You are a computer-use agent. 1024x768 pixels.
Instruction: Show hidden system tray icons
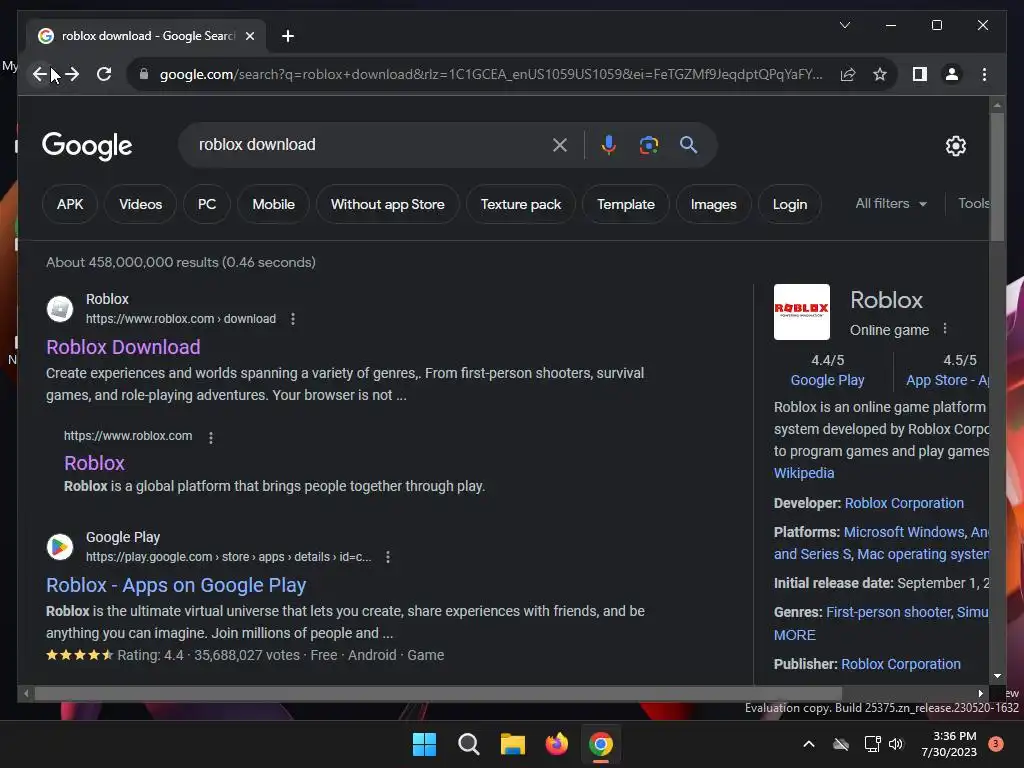click(808, 744)
